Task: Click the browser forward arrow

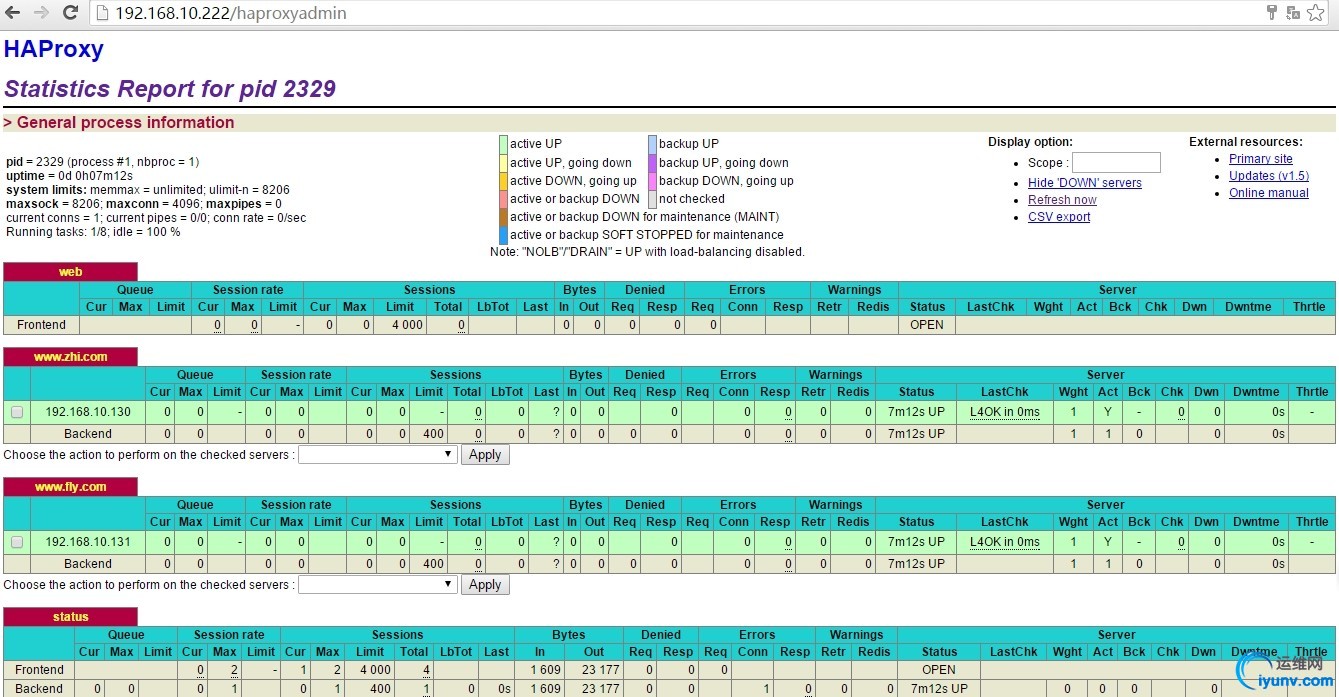Action: point(41,13)
